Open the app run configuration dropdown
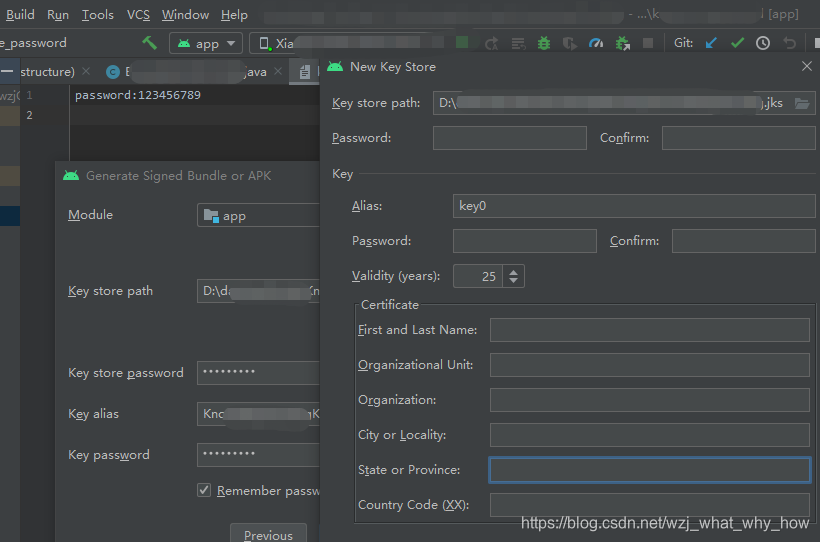 [x=206, y=43]
